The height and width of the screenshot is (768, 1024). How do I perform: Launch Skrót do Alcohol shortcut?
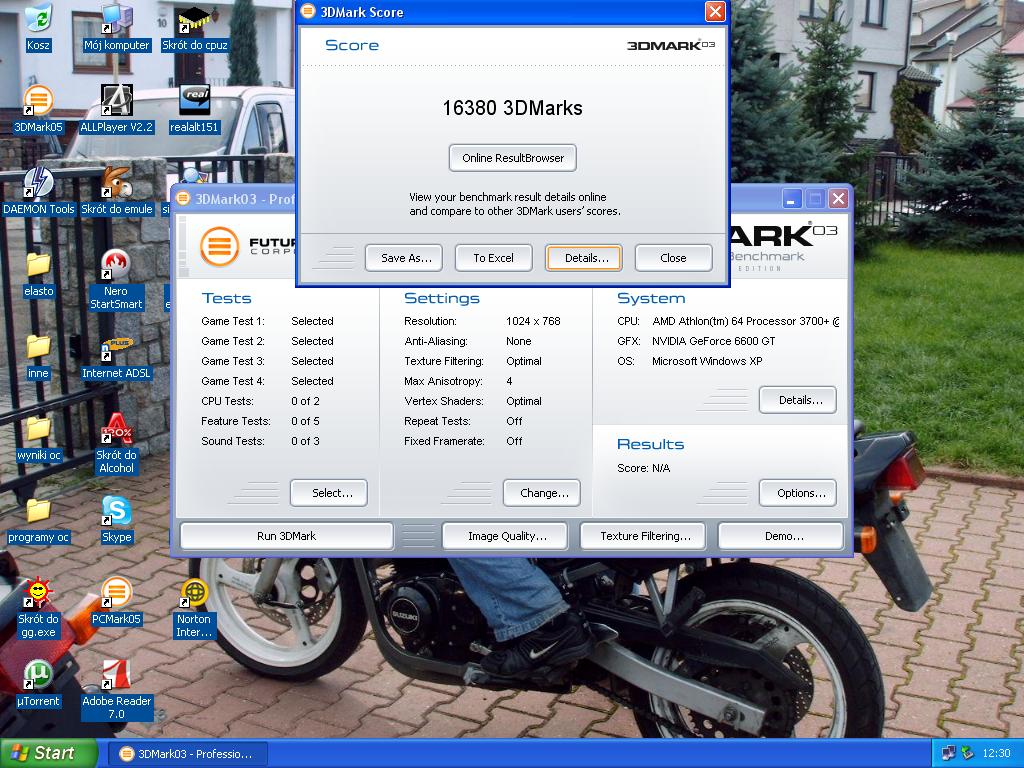point(117,444)
